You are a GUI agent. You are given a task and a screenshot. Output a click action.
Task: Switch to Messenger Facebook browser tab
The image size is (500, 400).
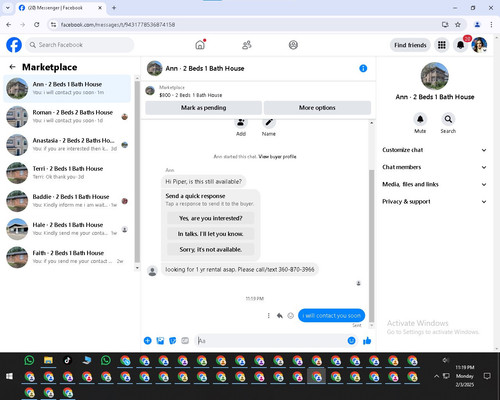point(60,8)
